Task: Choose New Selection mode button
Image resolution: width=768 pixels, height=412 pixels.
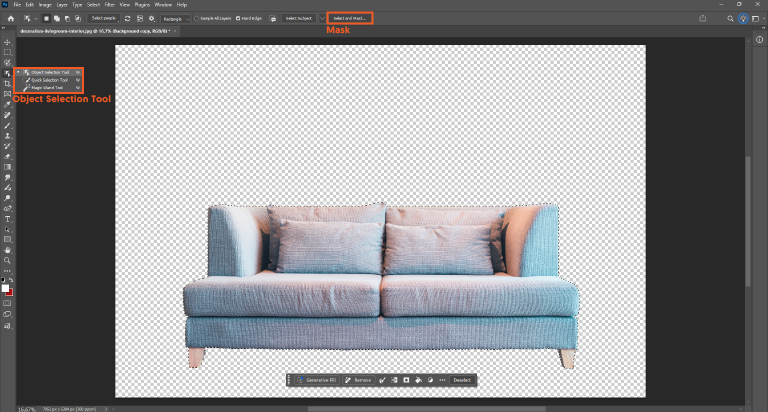Action: [46, 19]
